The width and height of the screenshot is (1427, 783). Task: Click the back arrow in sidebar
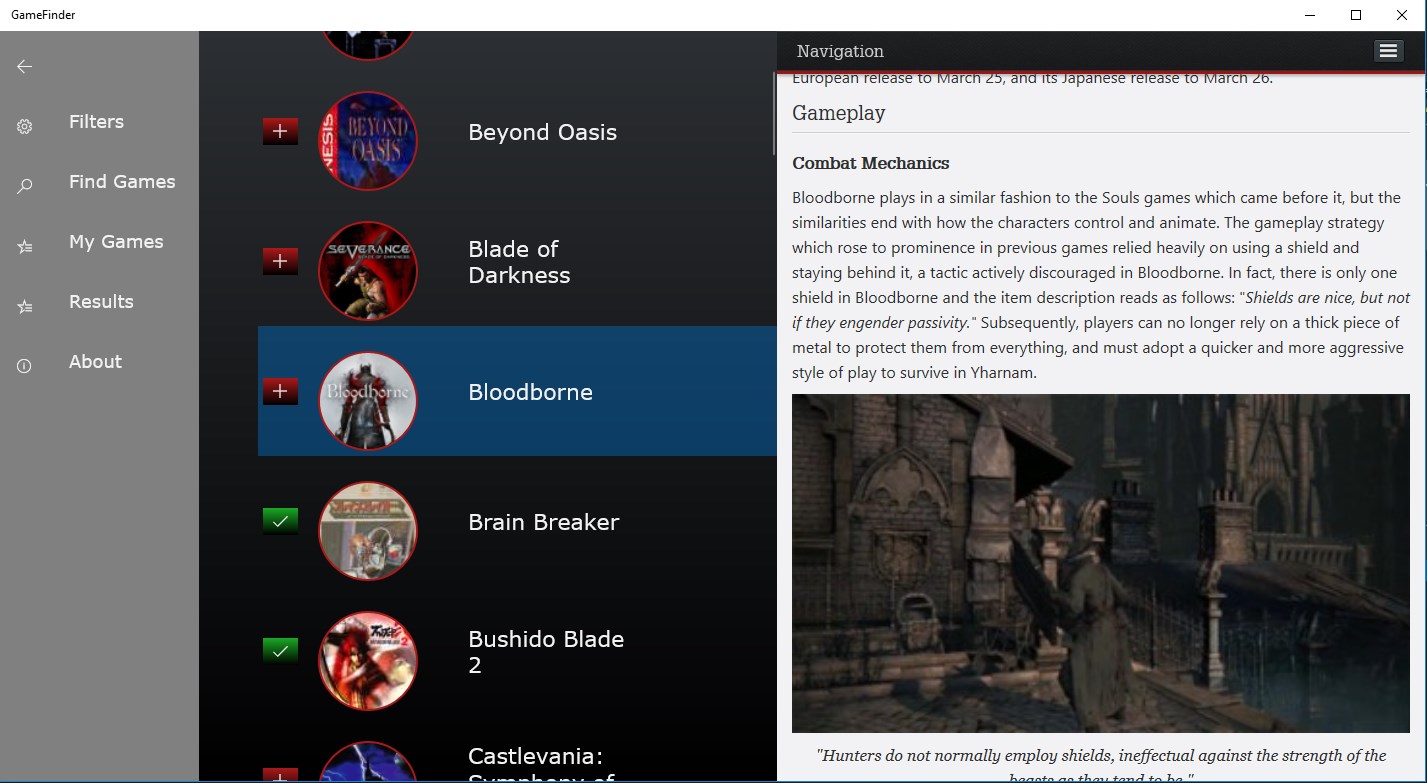pyautogui.click(x=25, y=66)
